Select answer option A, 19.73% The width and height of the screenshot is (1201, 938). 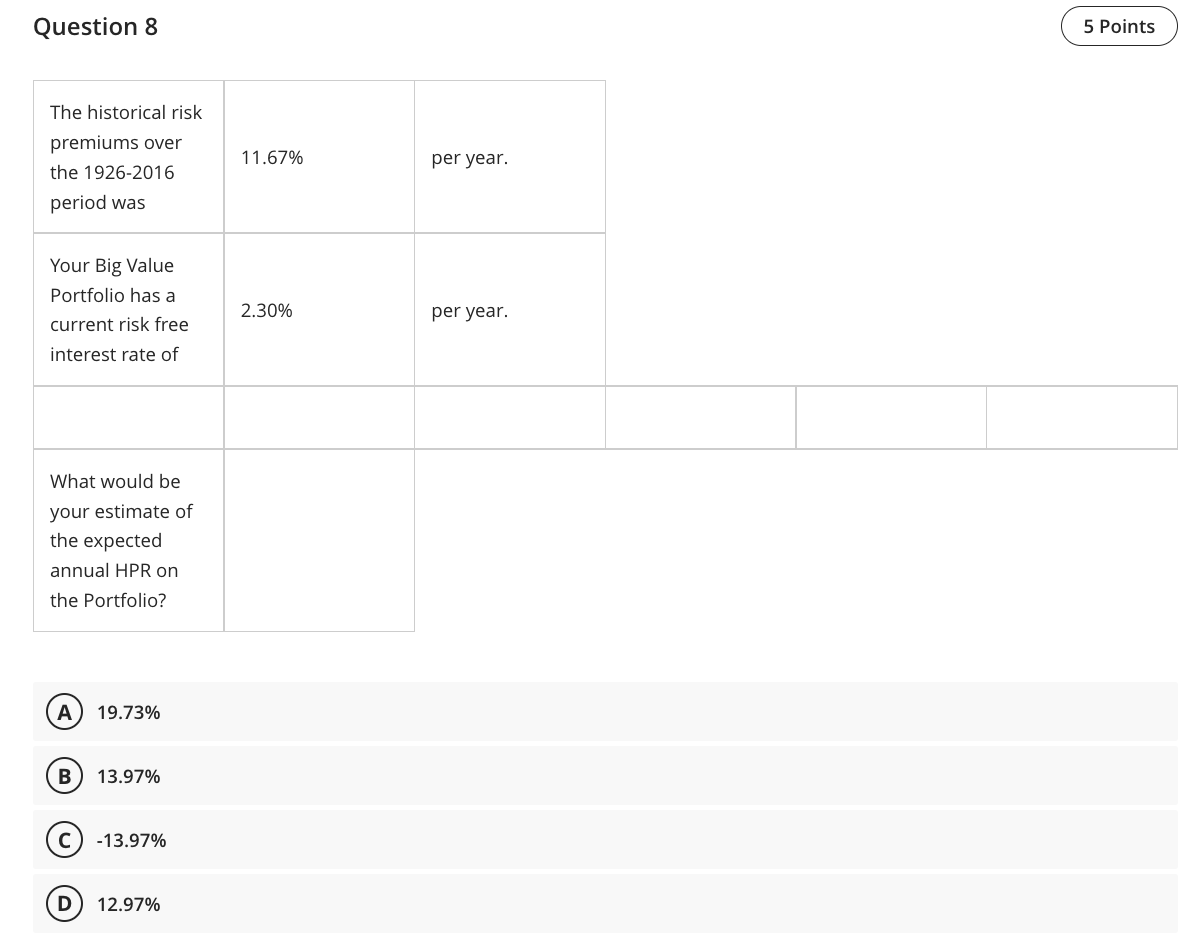point(128,712)
